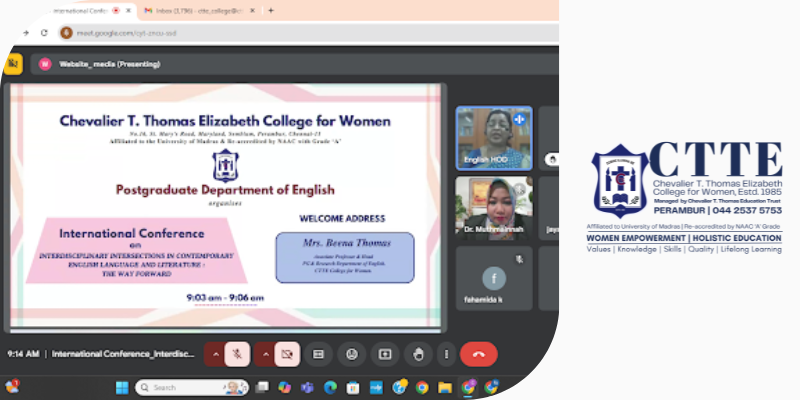Screen dimensions: 800x400
Task: Click the PERAMBUR | 044 2537 5753 text
Action: coord(717,210)
